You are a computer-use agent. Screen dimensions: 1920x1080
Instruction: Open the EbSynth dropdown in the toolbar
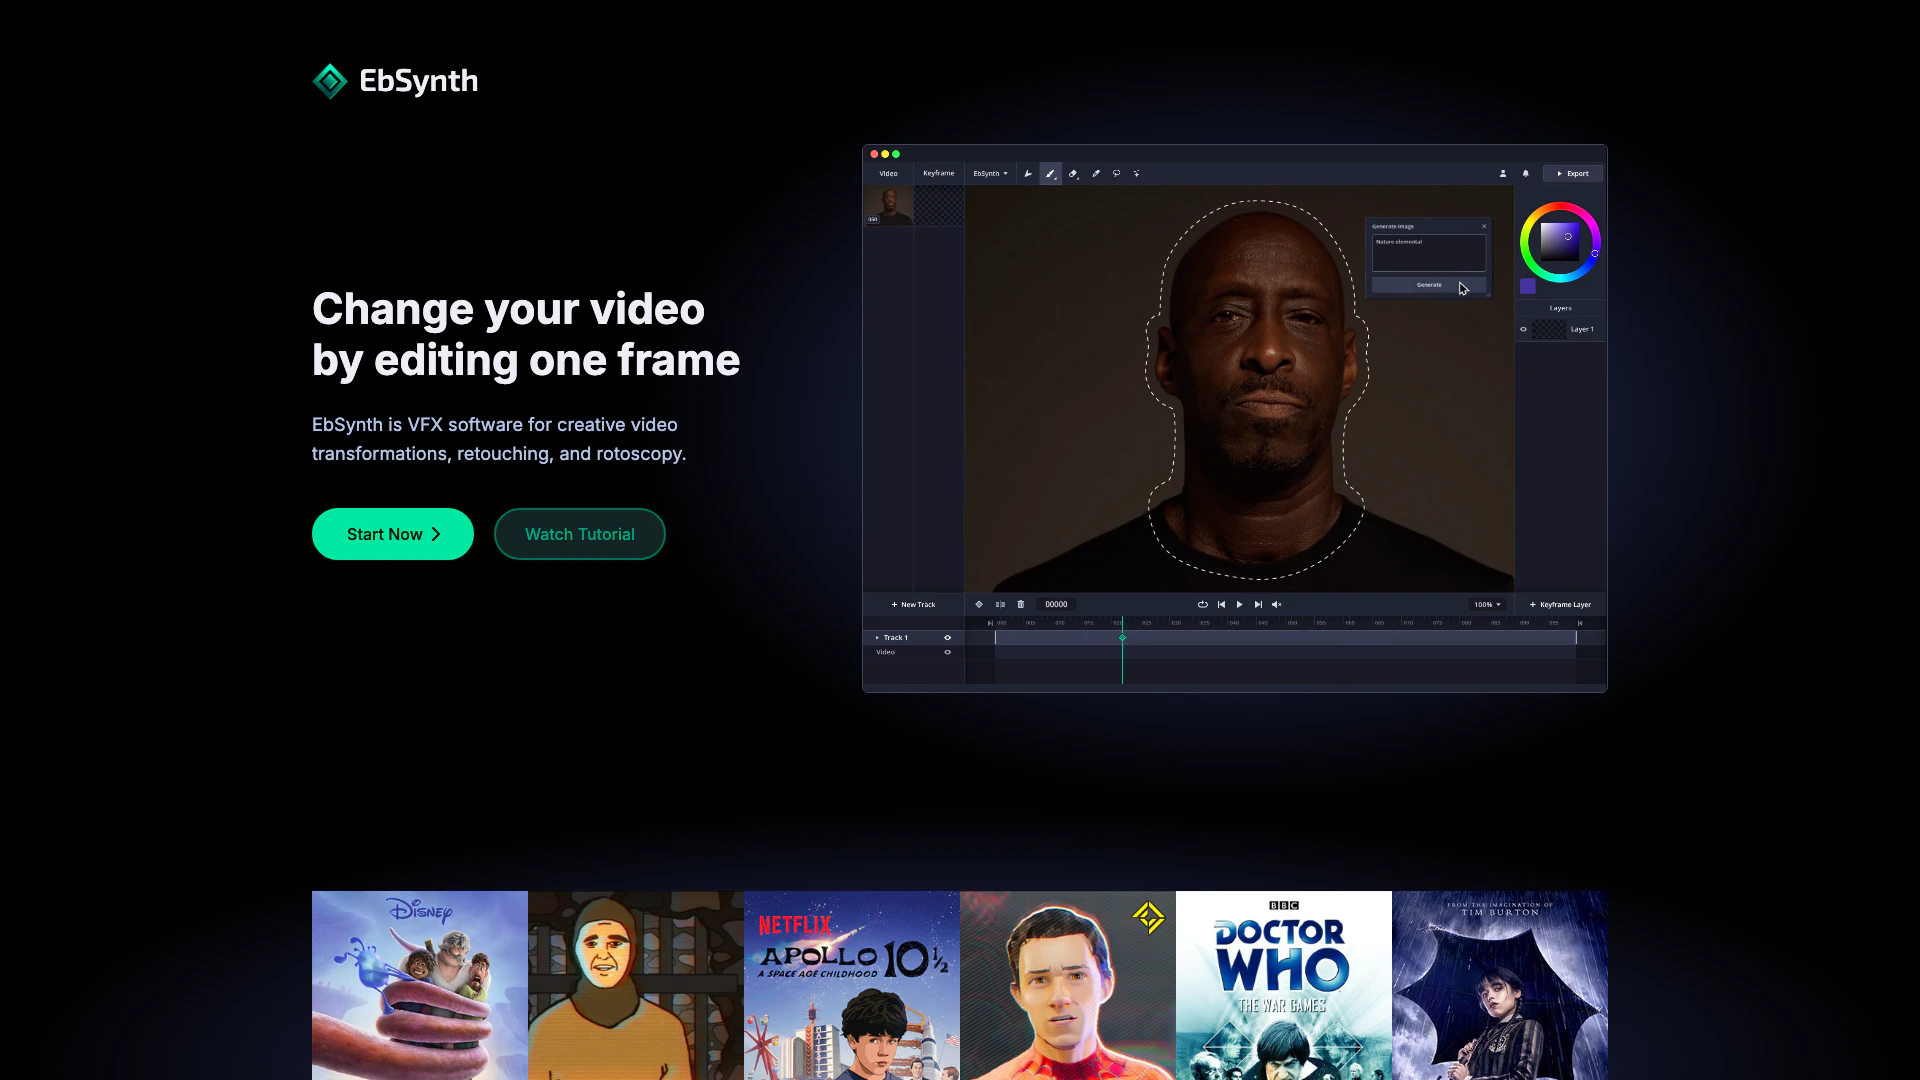click(x=991, y=174)
